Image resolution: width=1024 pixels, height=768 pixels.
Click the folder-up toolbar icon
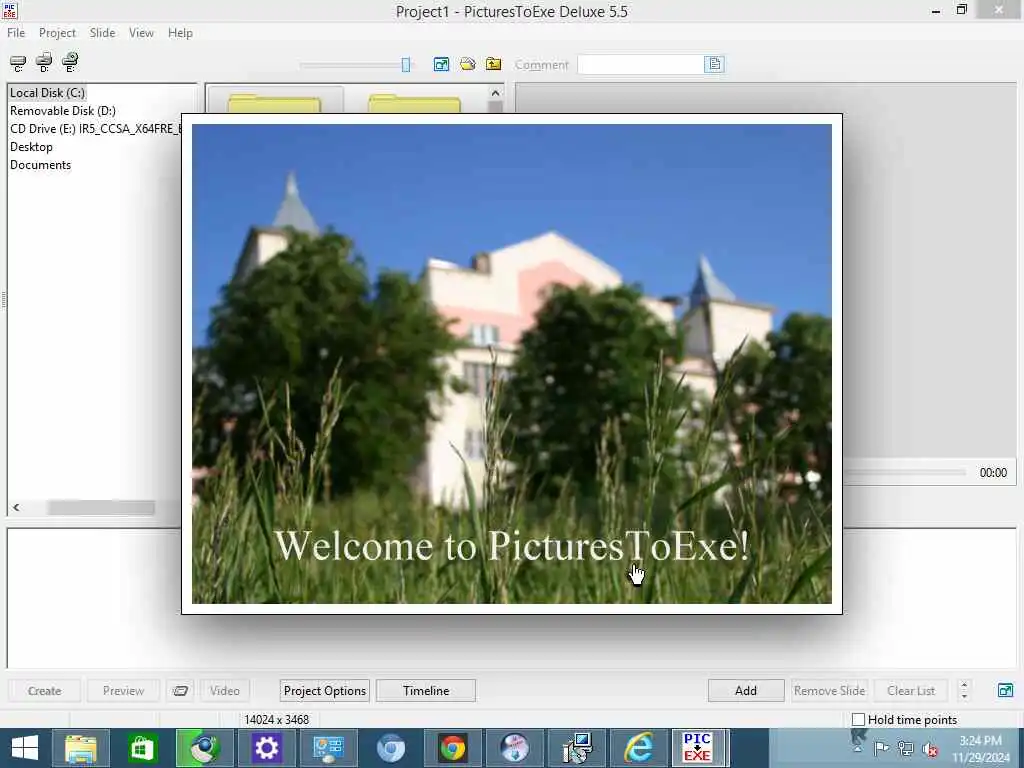point(494,64)
